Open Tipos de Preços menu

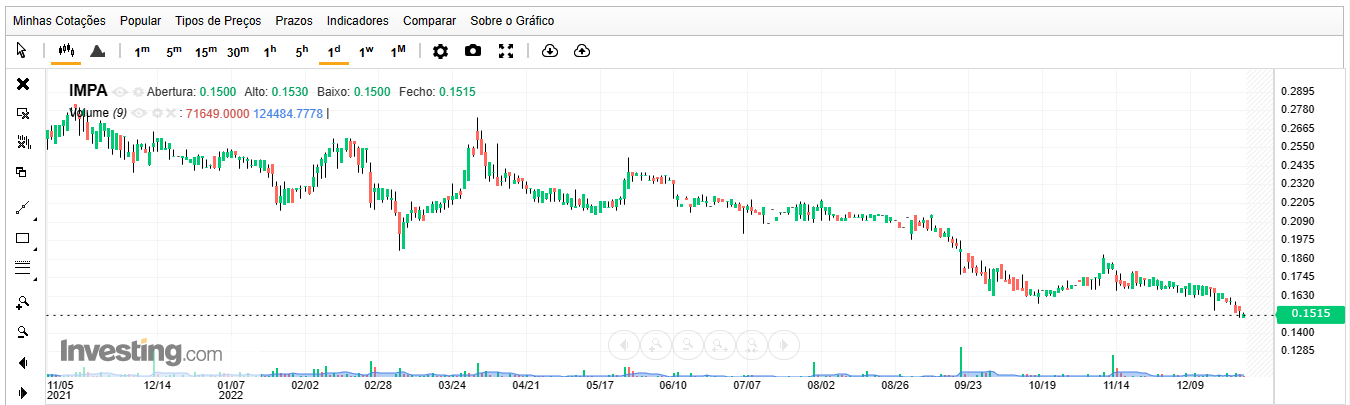tap(218, 20)
